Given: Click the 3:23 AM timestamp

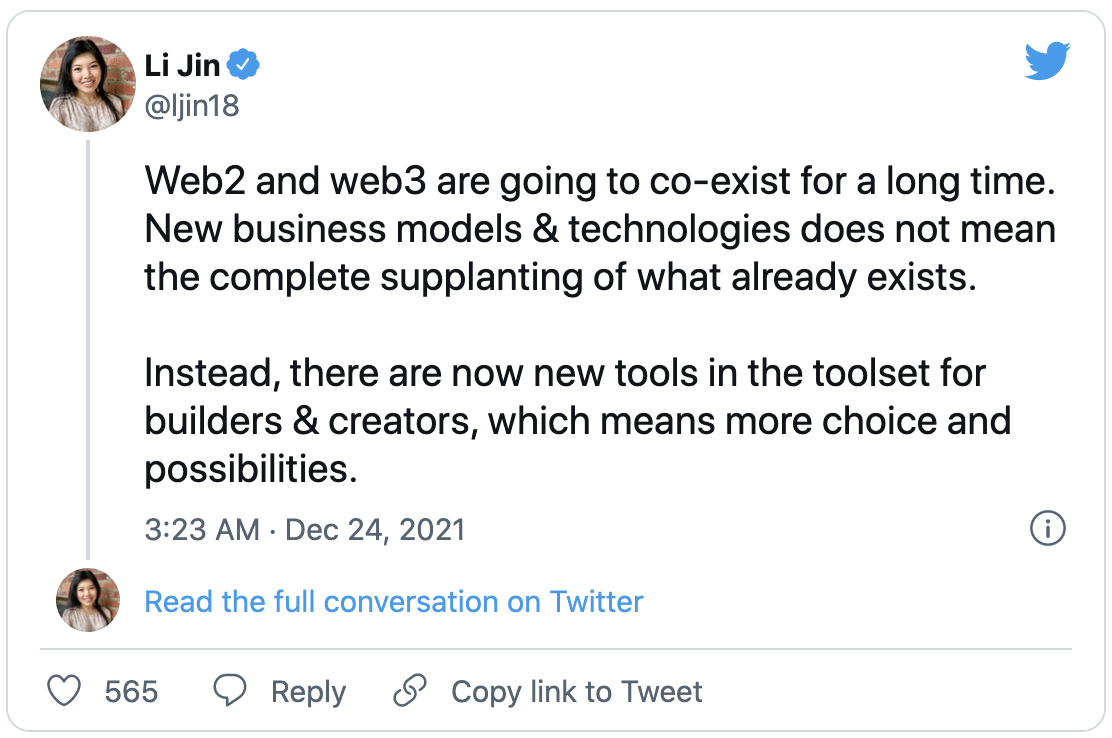Looking at the screenshot, I should (x=203, y=528).
